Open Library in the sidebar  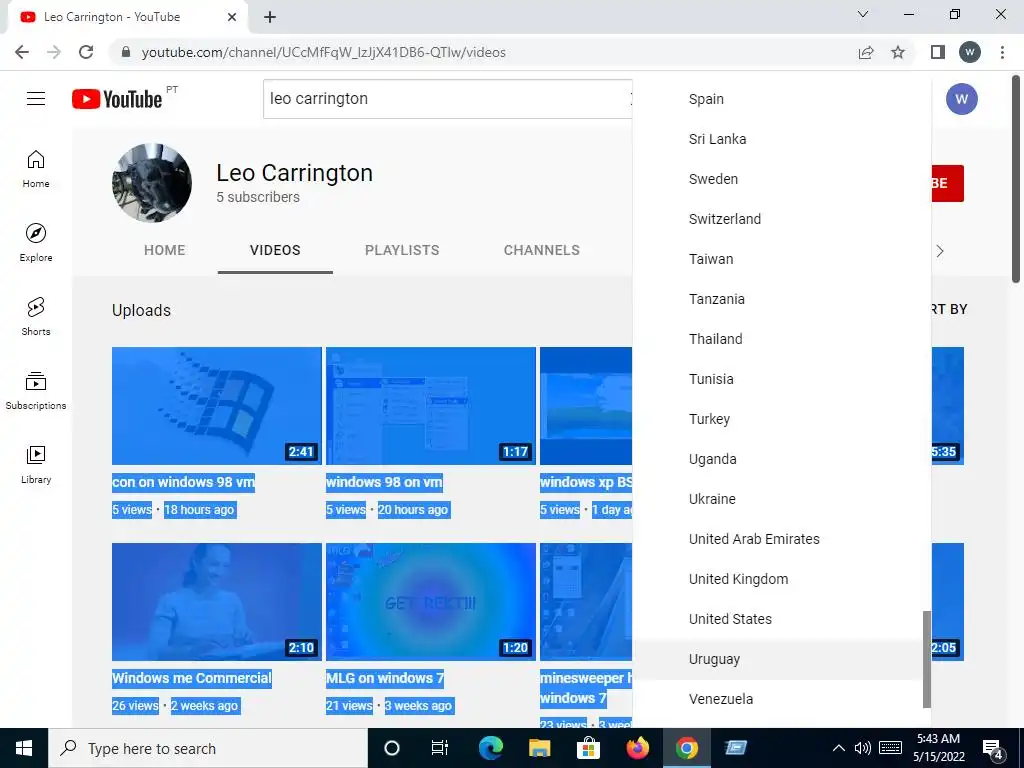36,464
